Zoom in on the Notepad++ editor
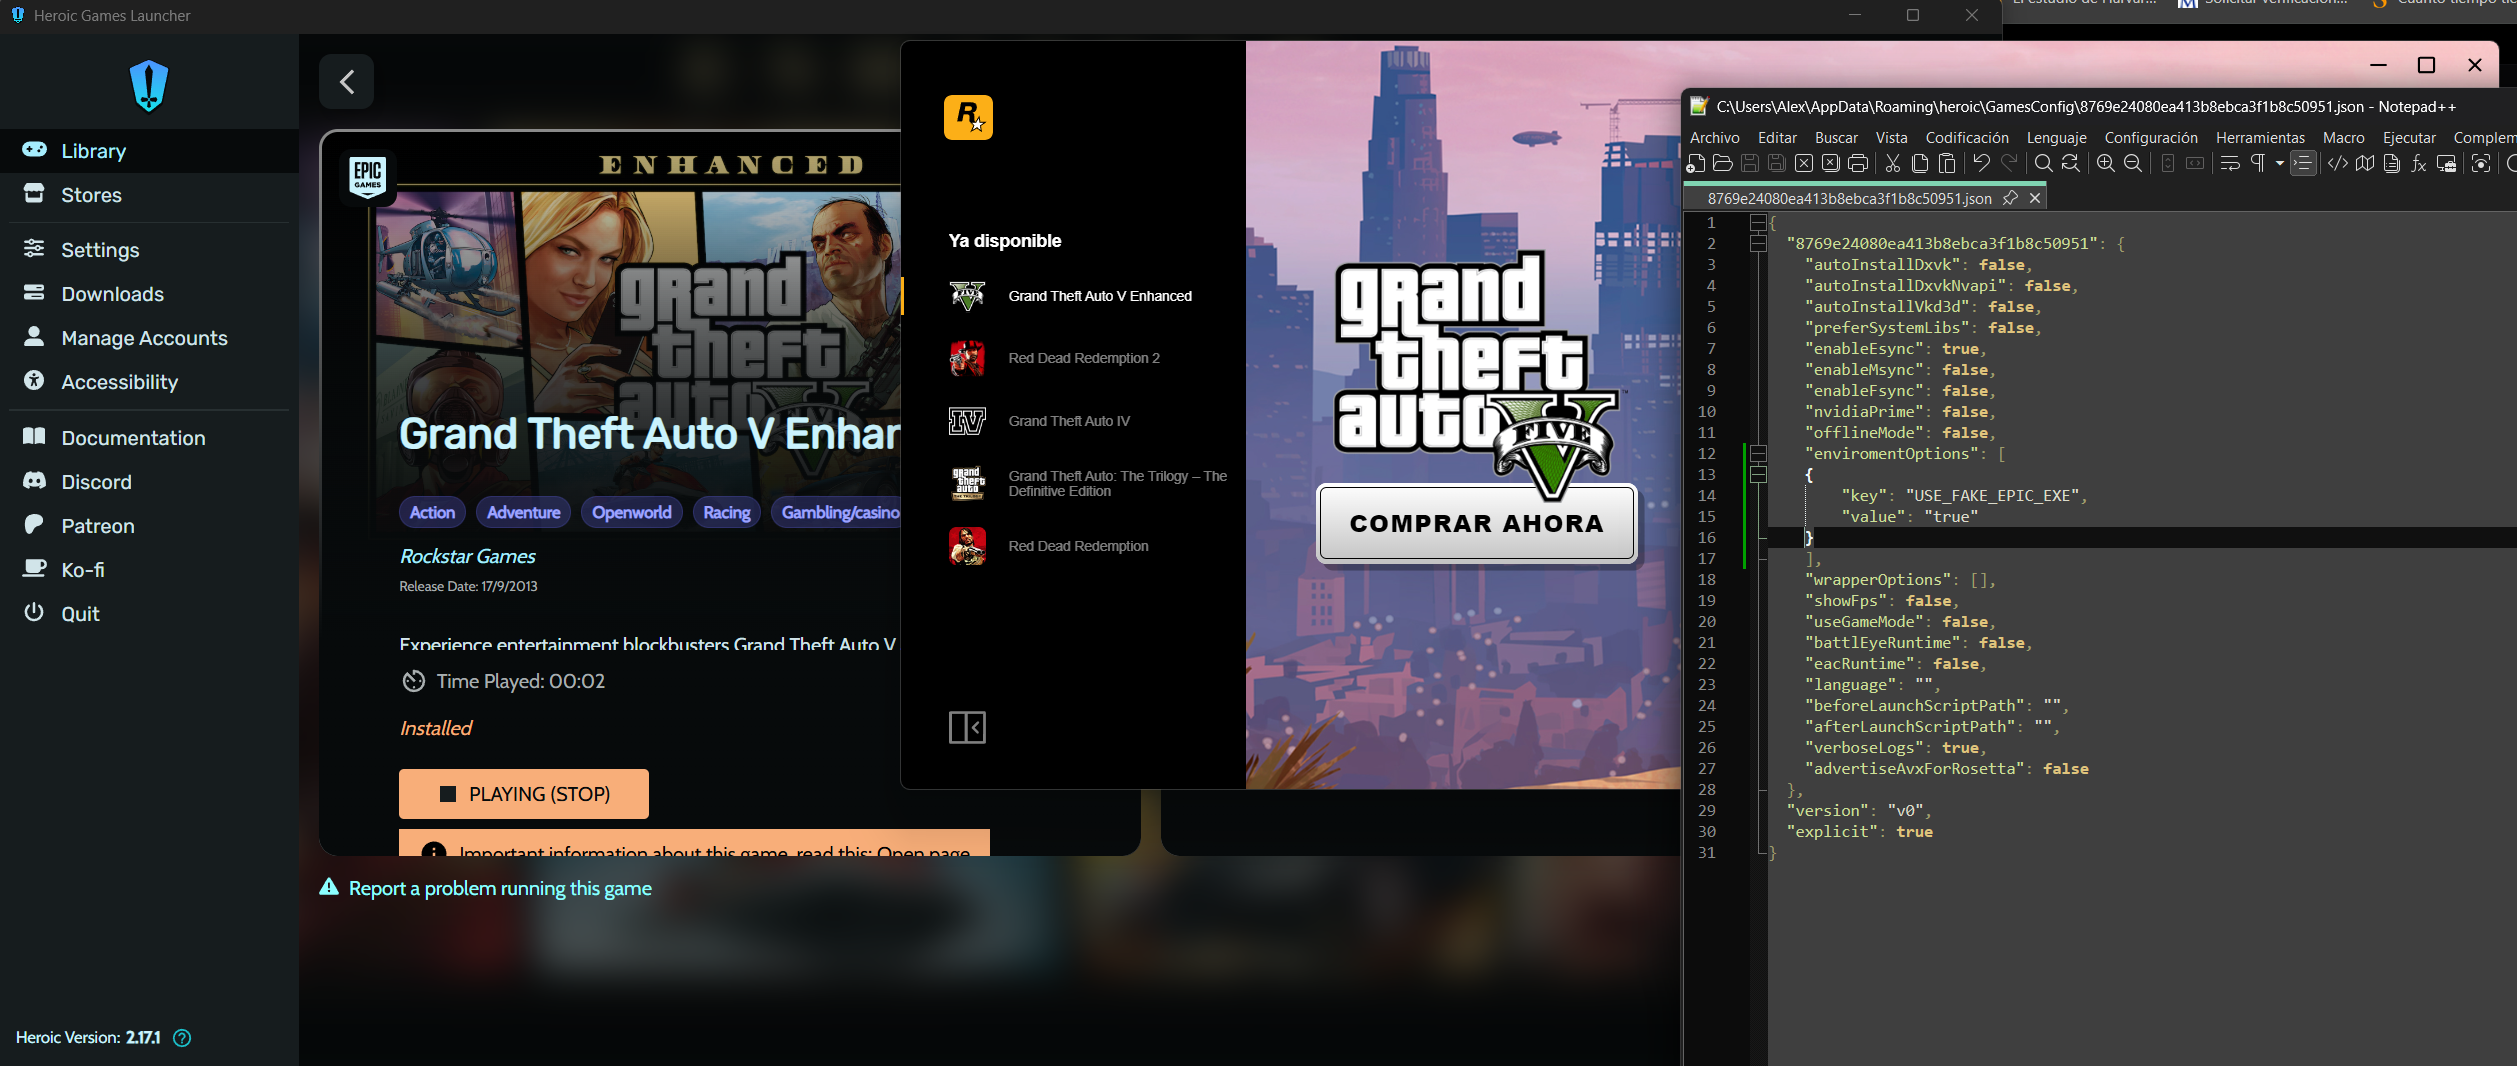 [2106, 164]
